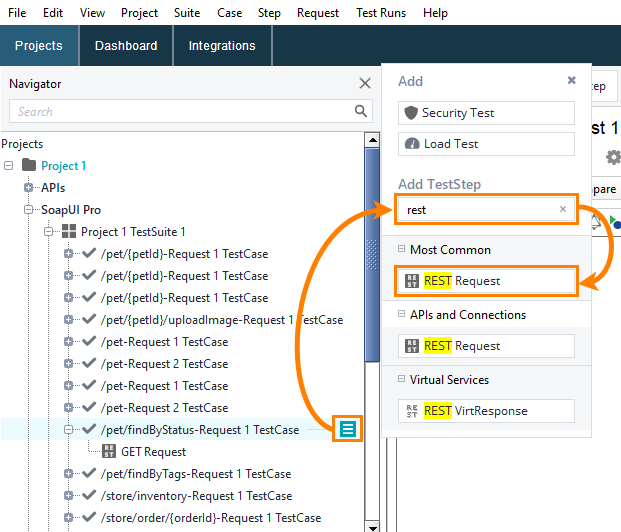Click the Navigator scrollbar up arrow

click(372, 140)
